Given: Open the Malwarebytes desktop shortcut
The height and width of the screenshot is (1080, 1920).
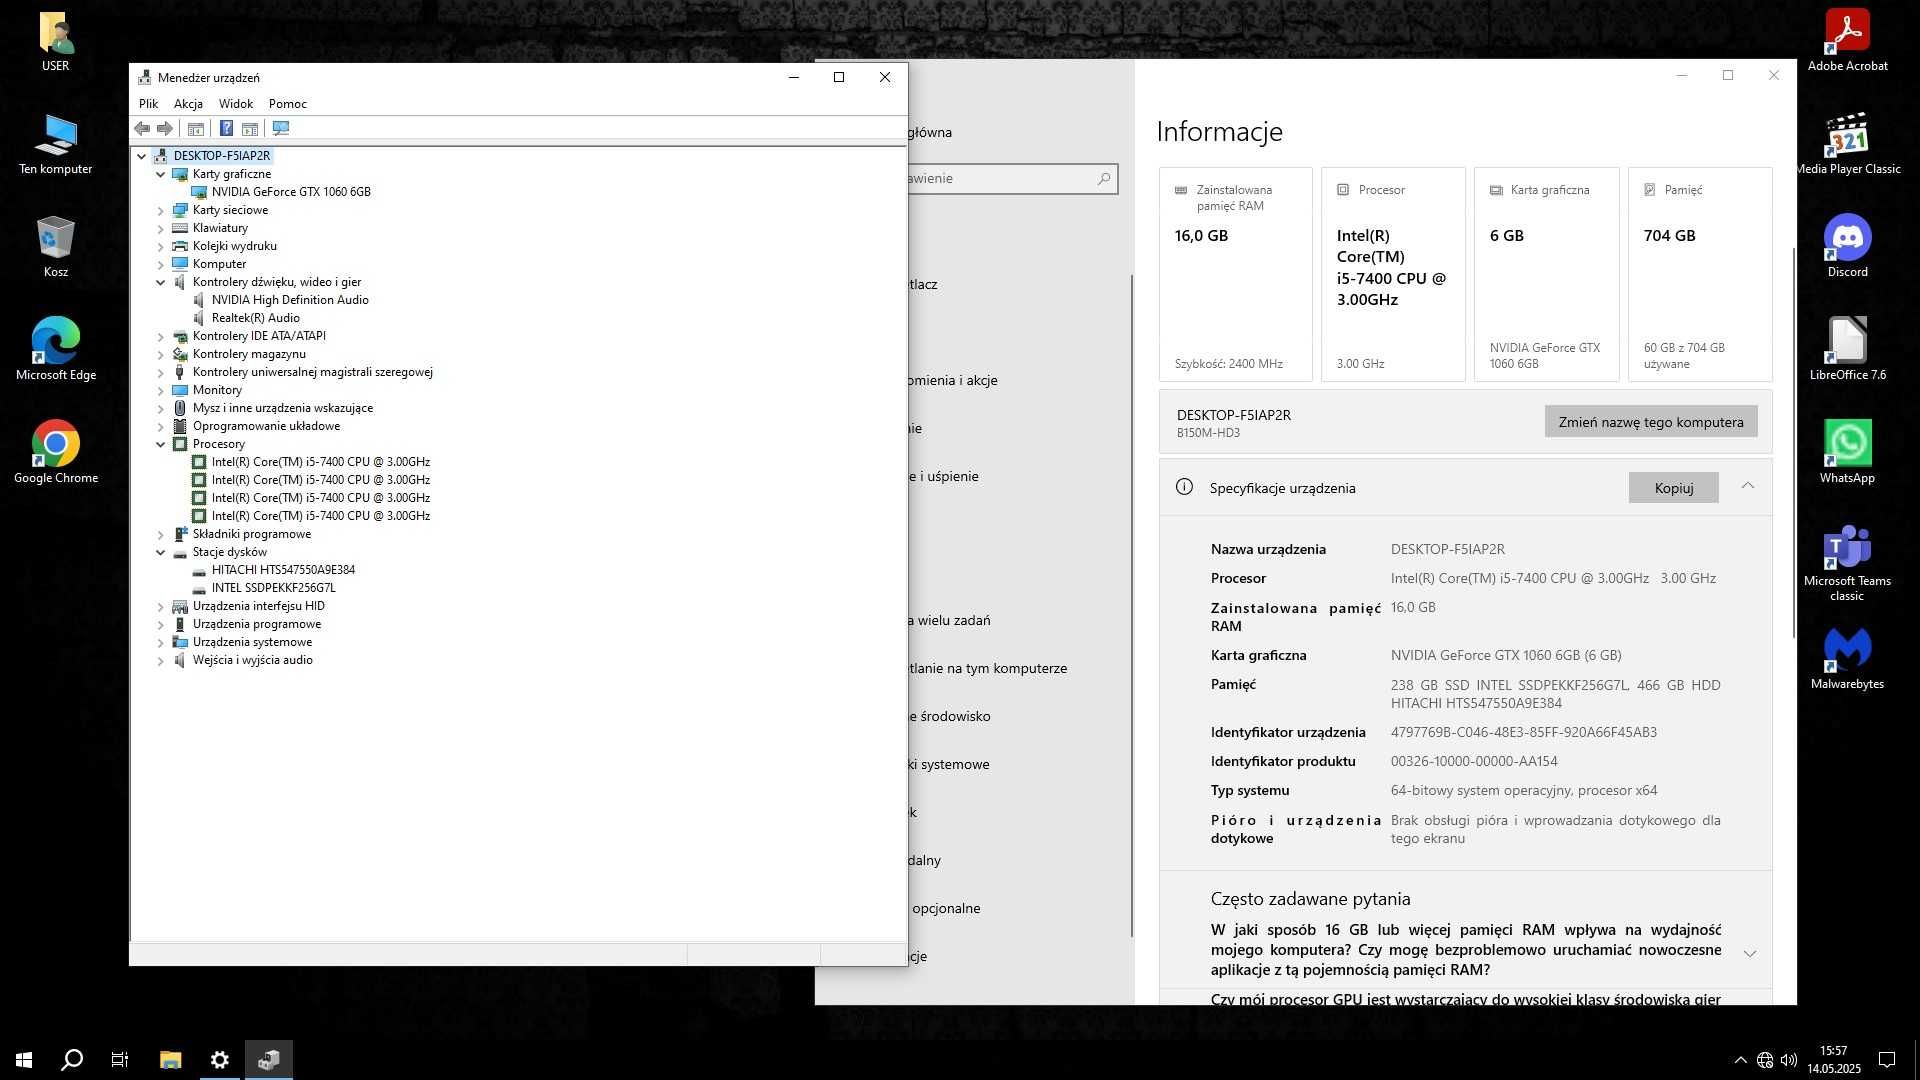Looking at the screenshot, I should (x=1847, y=658).
